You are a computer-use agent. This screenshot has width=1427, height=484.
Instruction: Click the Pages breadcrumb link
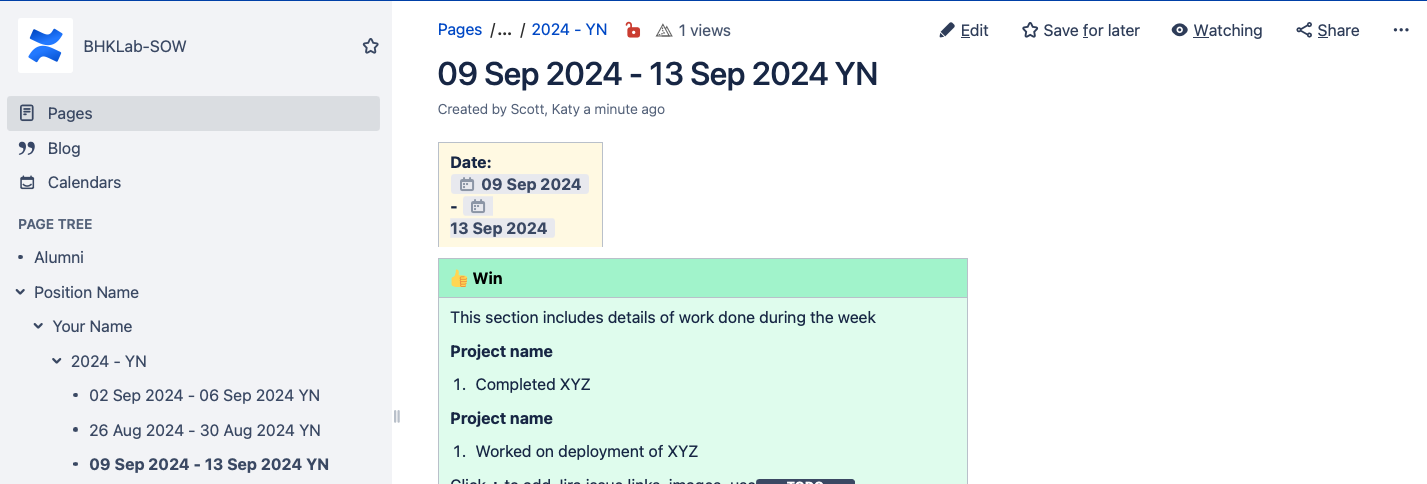coord(460,30)
